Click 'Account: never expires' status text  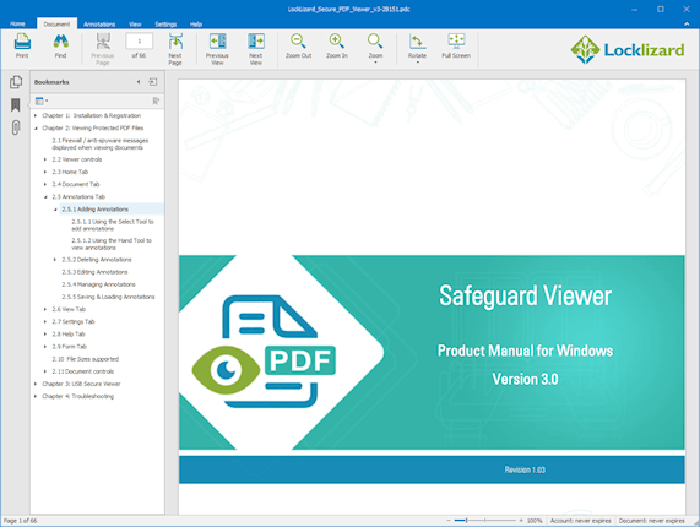click(580, 521)
